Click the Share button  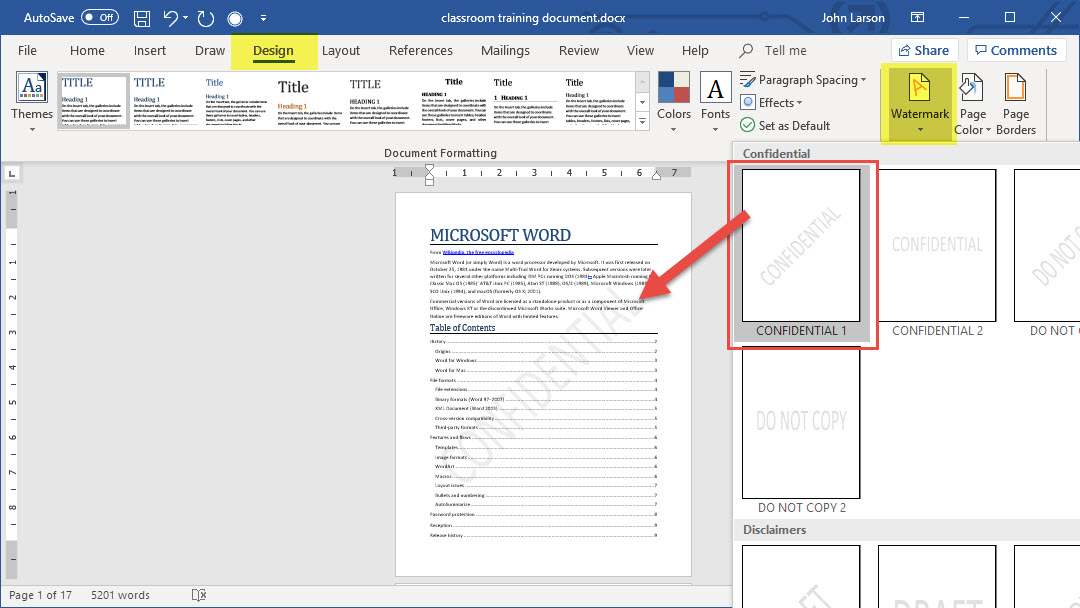[x=922, y=50]
